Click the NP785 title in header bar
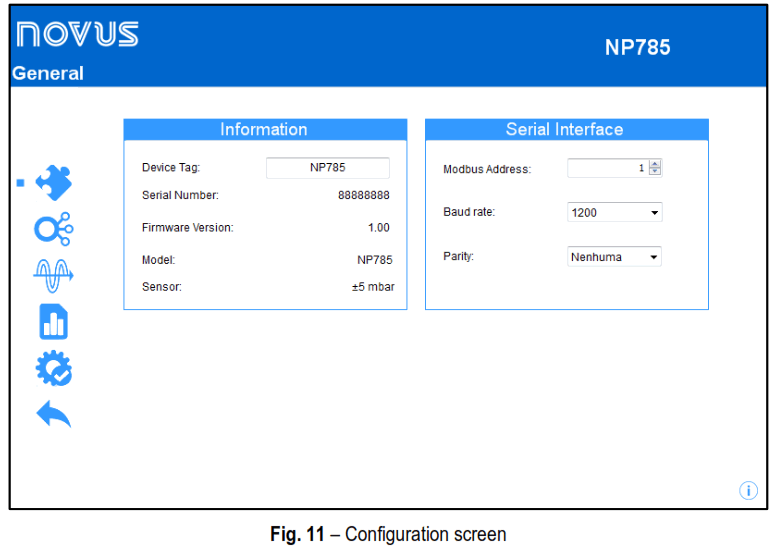This screenshot has height=549, width=772. tap(638, 48)
